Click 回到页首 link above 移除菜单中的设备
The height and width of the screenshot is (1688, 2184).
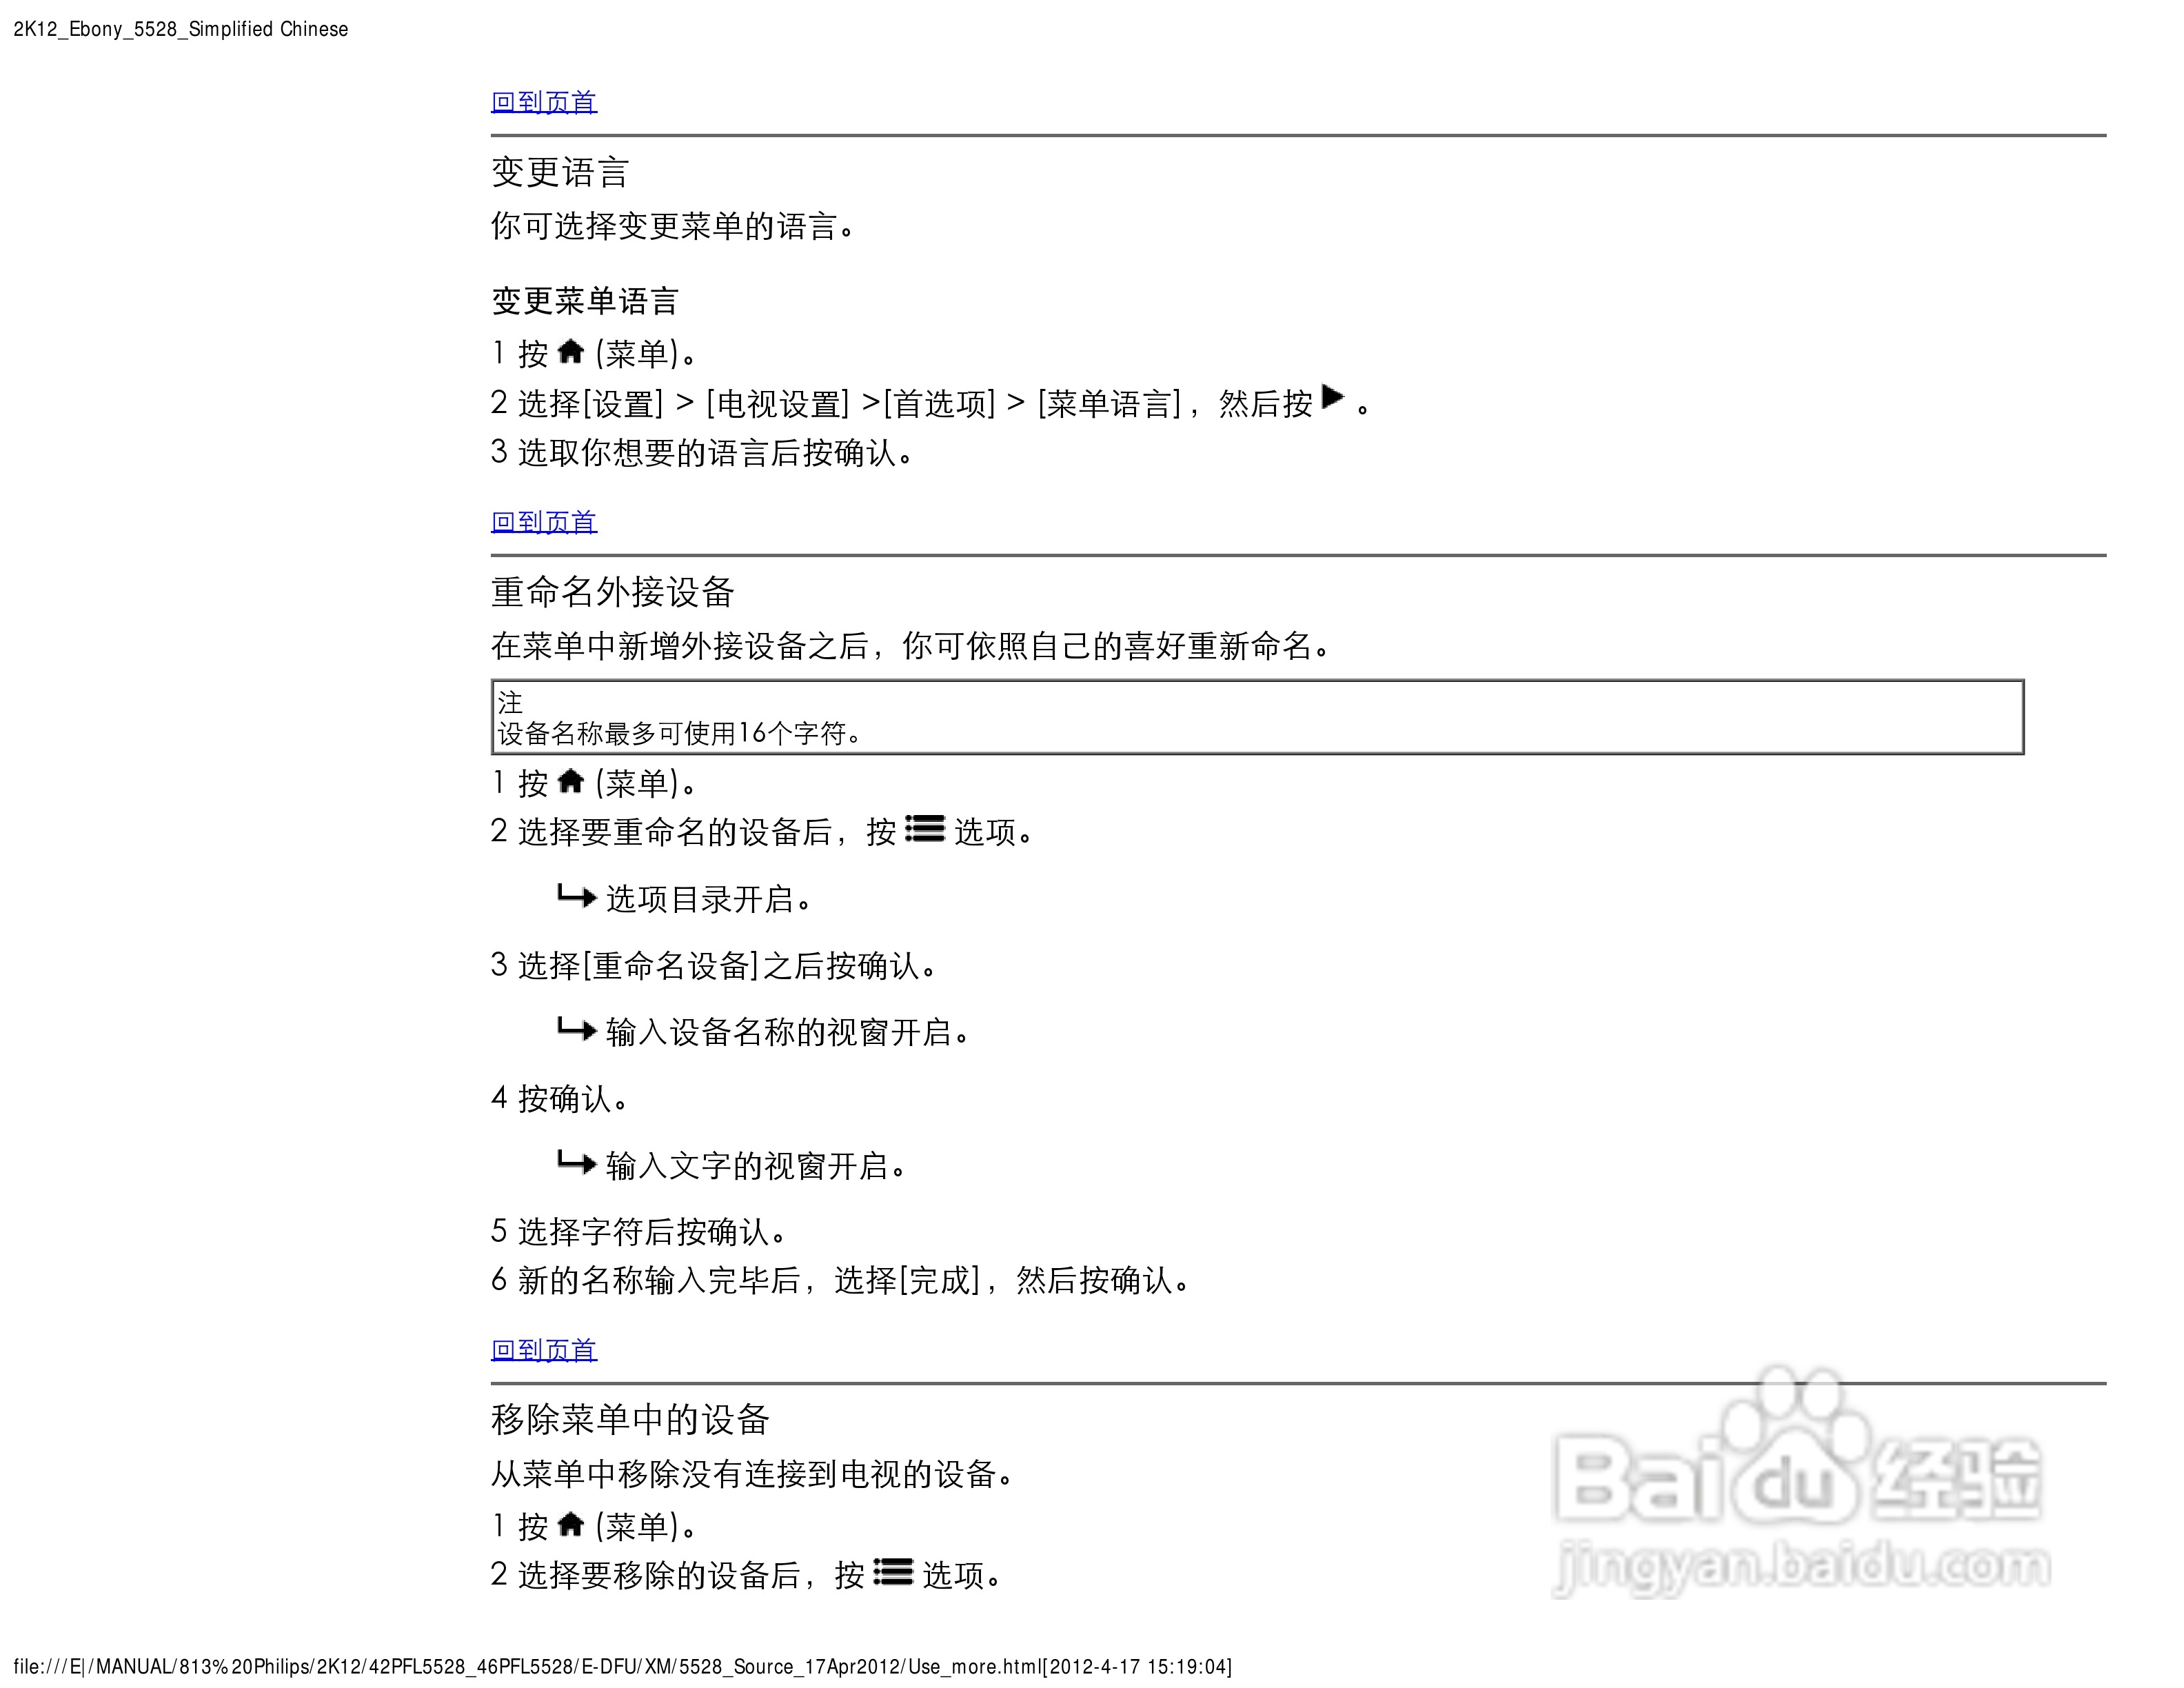[x=543, y=1350]
